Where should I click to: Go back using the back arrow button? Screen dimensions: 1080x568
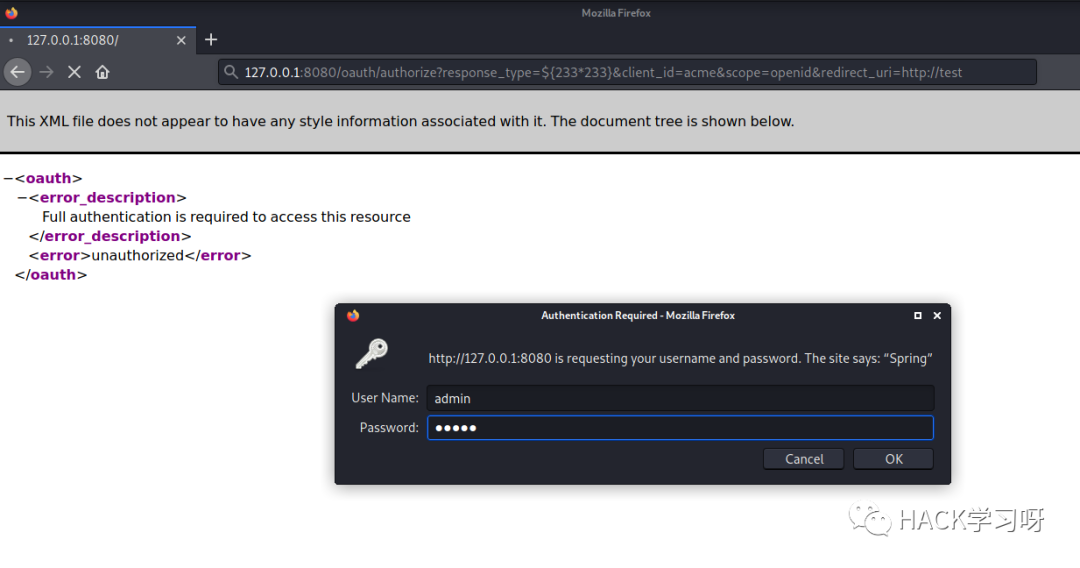[18, 72]
